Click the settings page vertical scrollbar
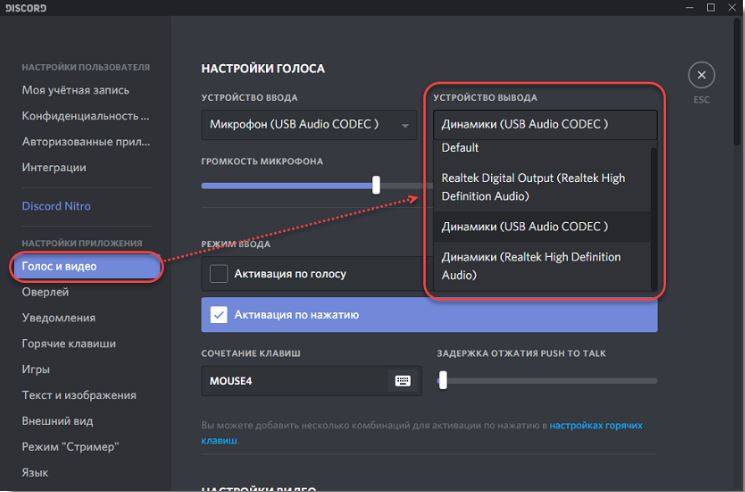This screenshot has width=745, height=492. pyautogui.click(x=737, y=81)
